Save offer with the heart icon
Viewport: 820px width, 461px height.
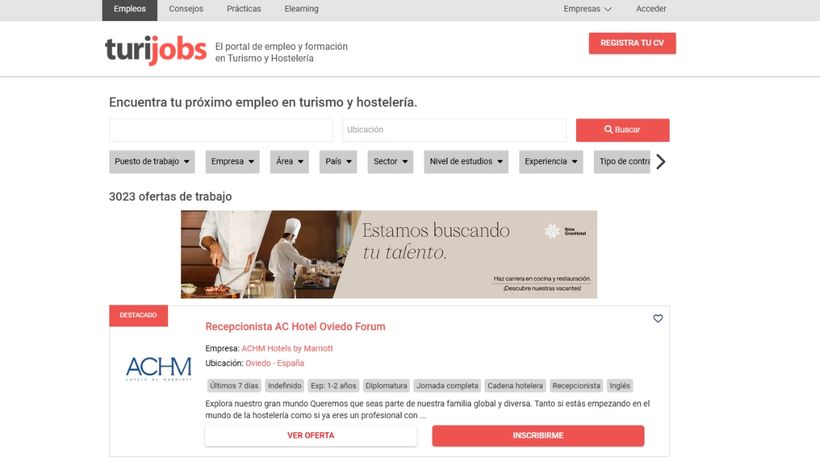tap(657, 318)
